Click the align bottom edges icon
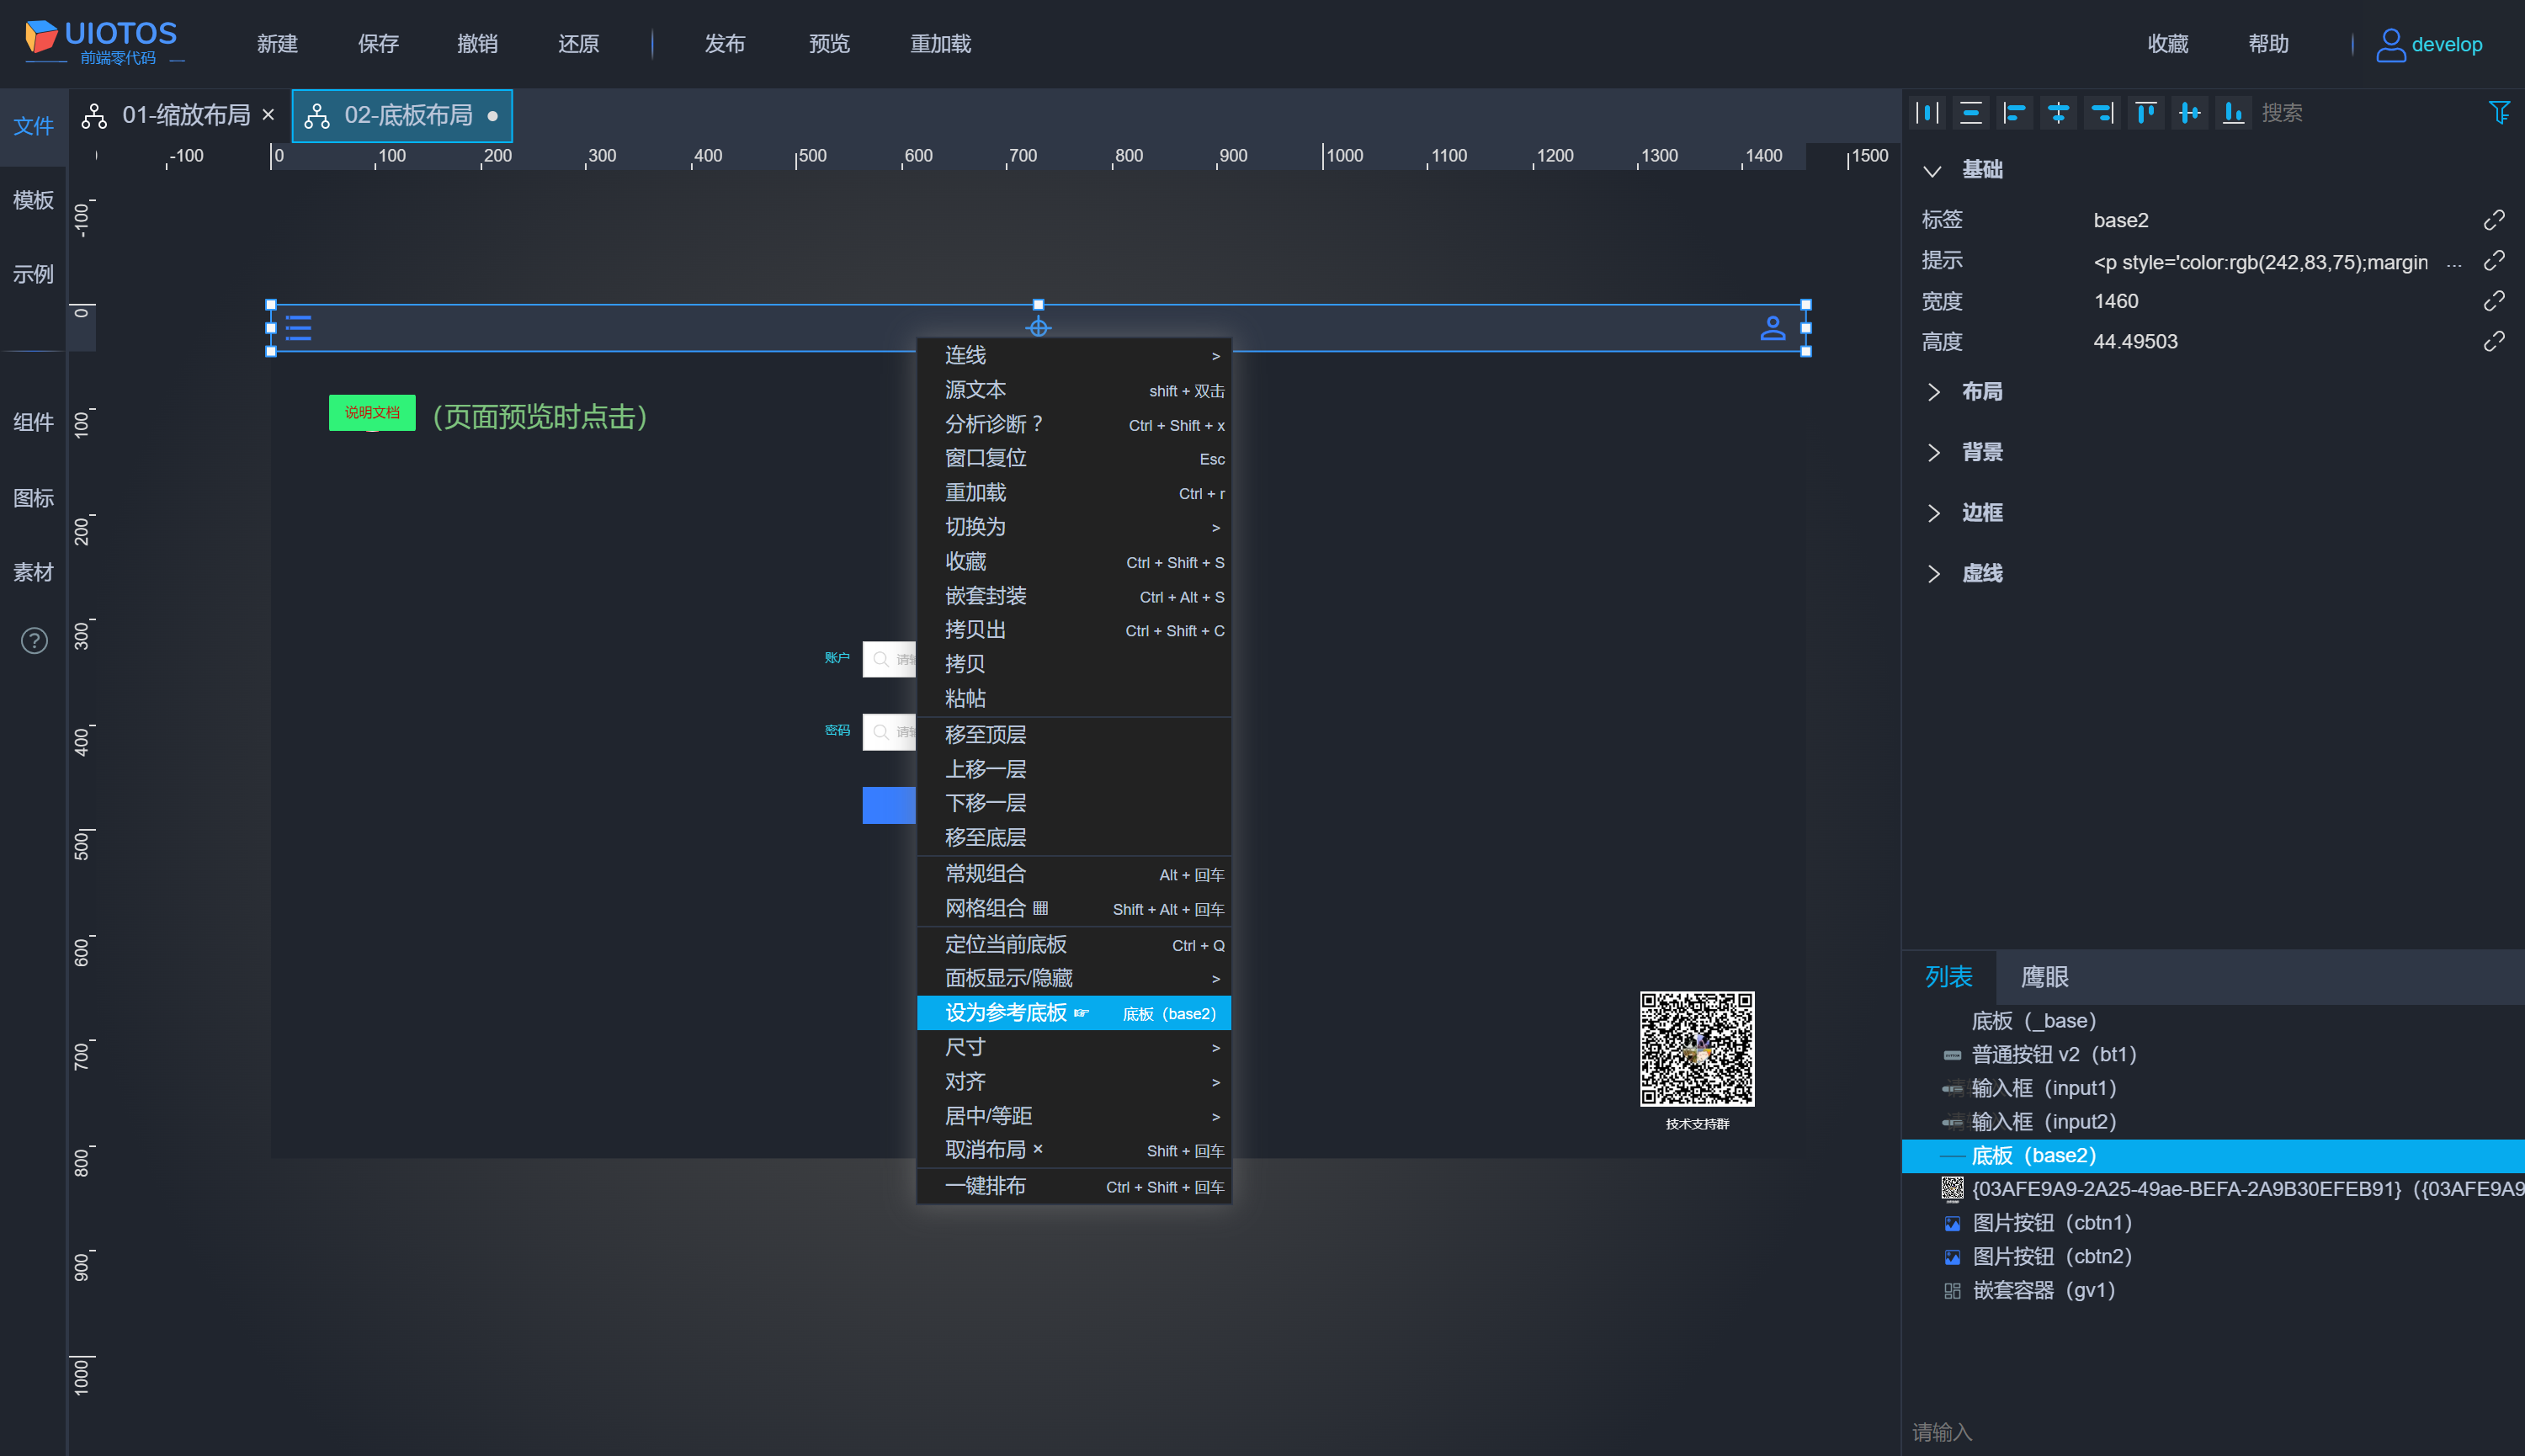The height and width of the screenshot is (1456, 2525). tap(2233, 113)
